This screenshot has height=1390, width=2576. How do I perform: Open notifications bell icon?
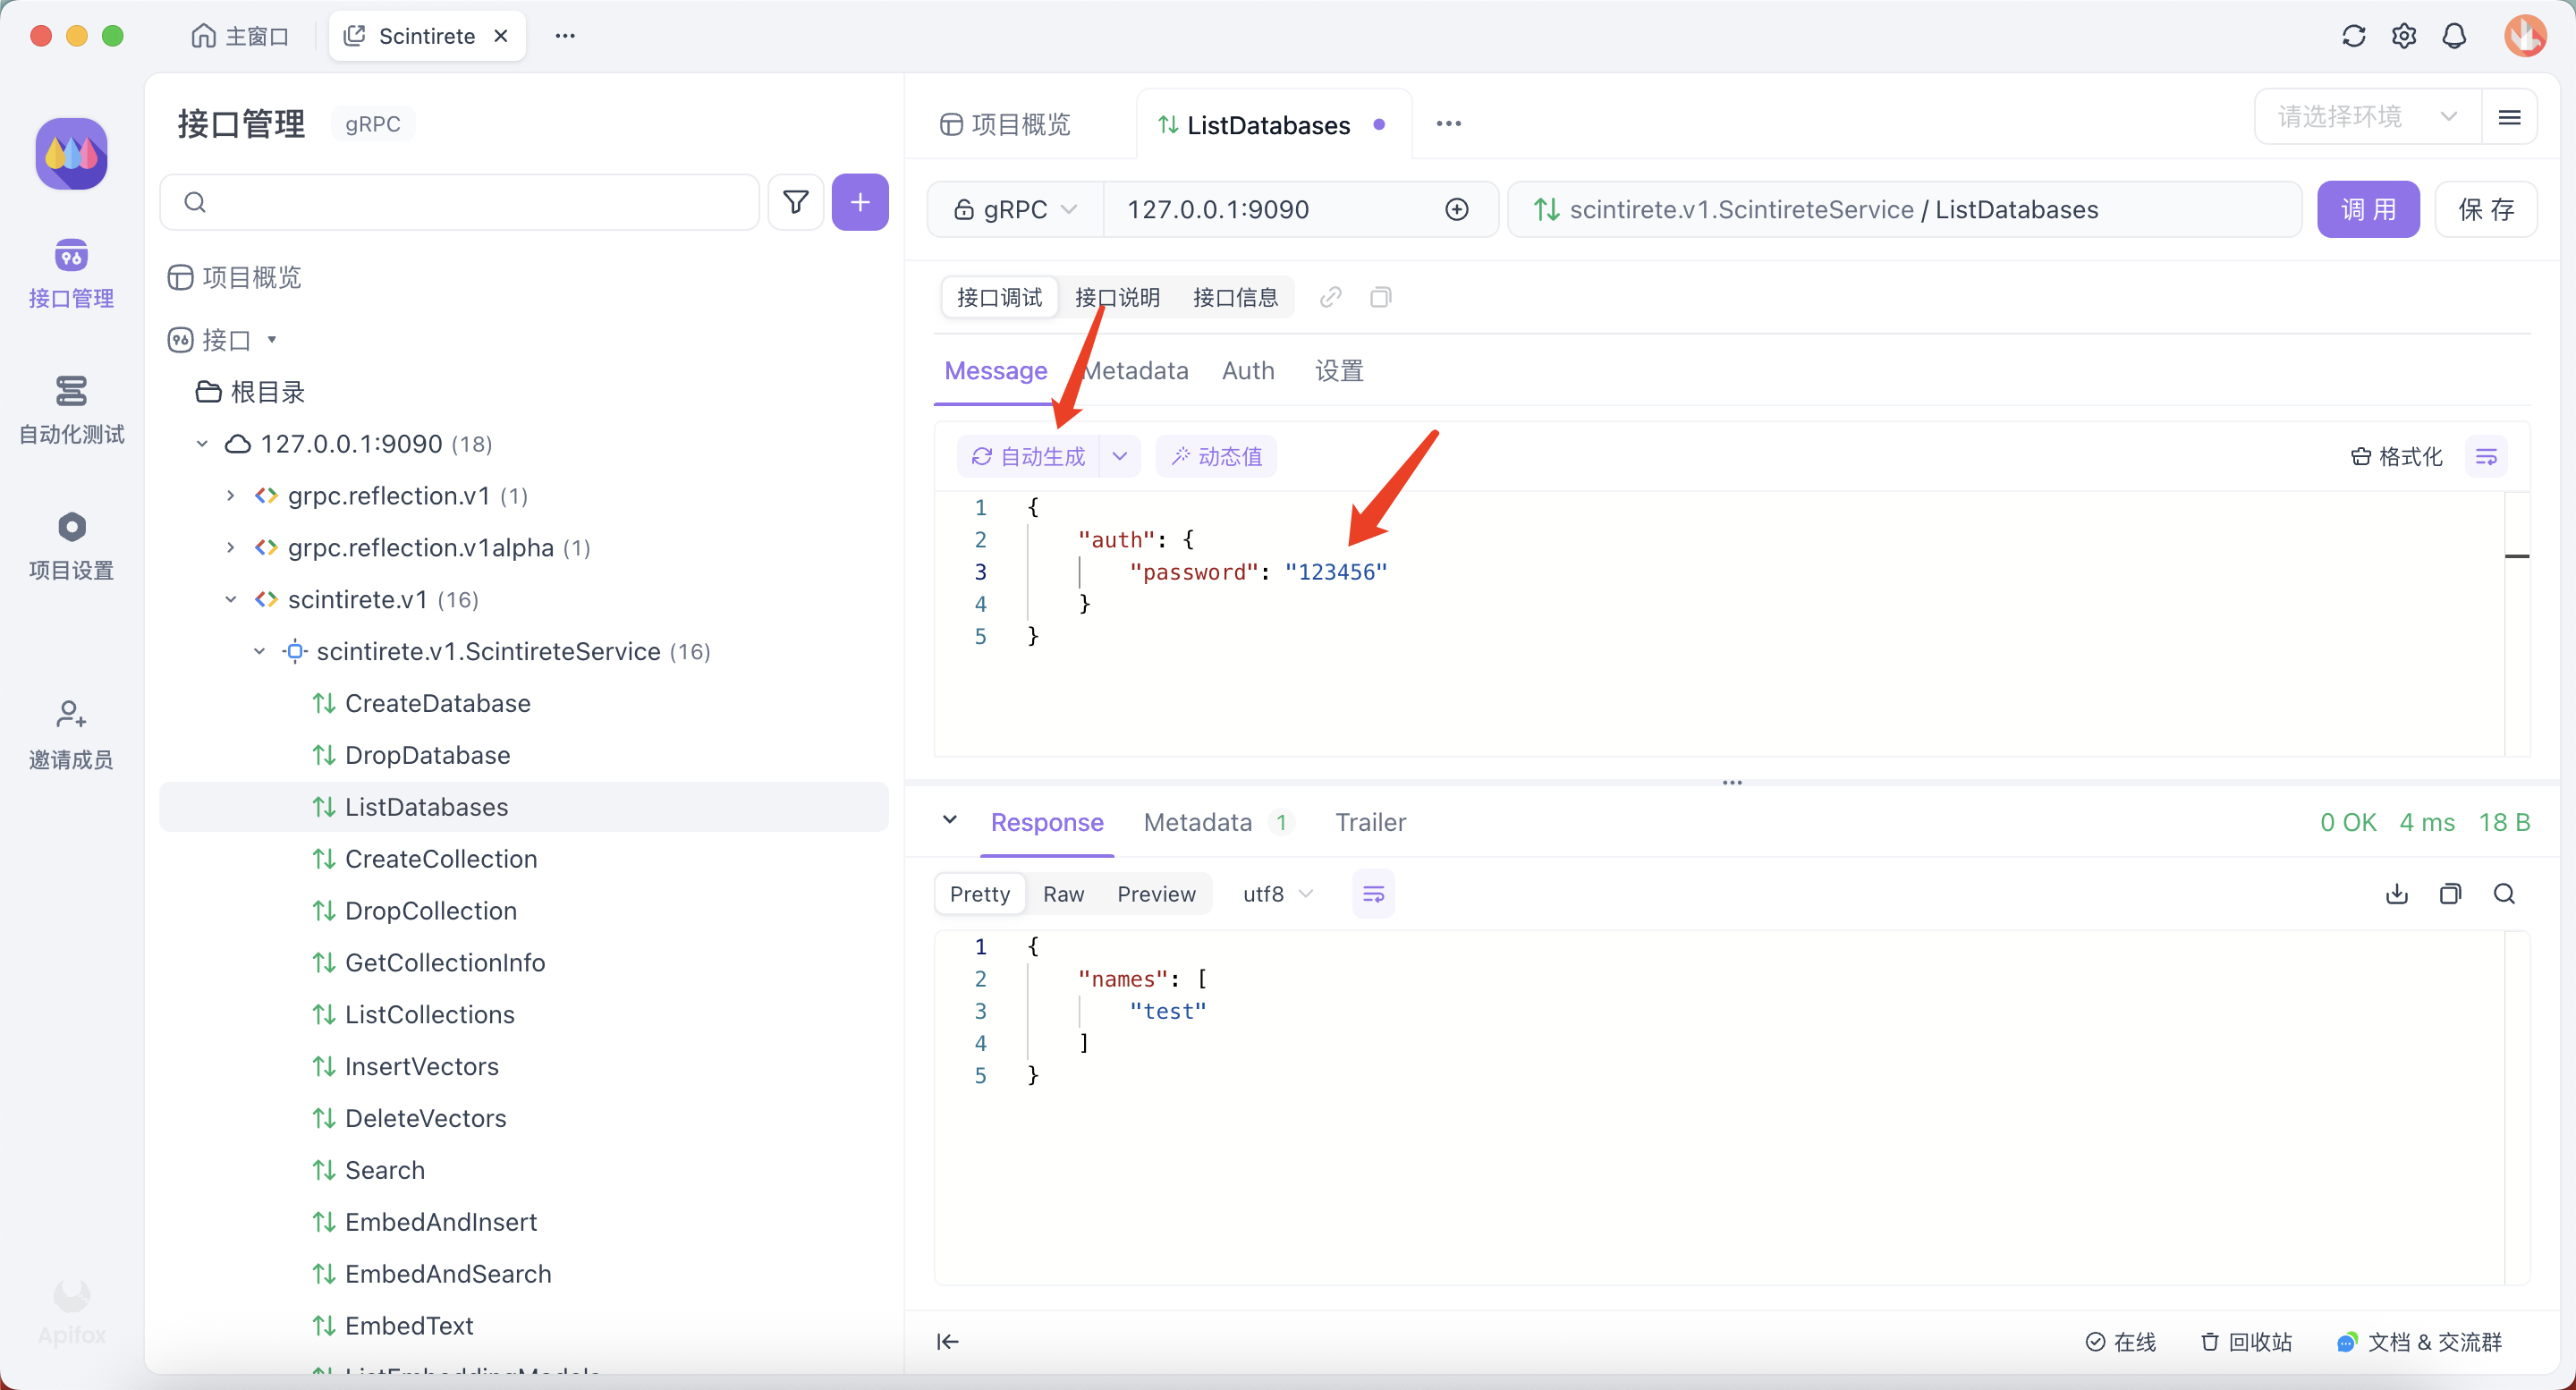tap(2454, 36)
